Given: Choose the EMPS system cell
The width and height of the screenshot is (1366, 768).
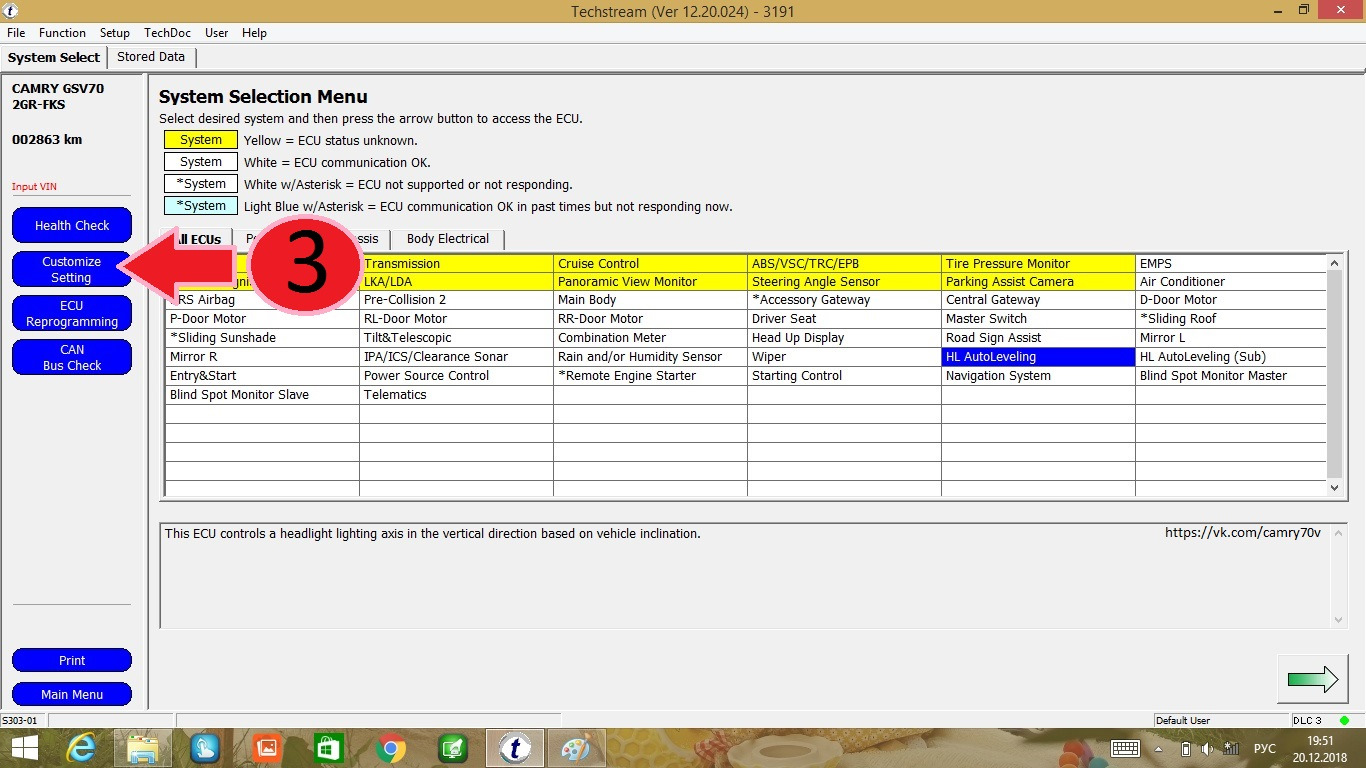Looking at the screenshot, I should pos(1231,264).
